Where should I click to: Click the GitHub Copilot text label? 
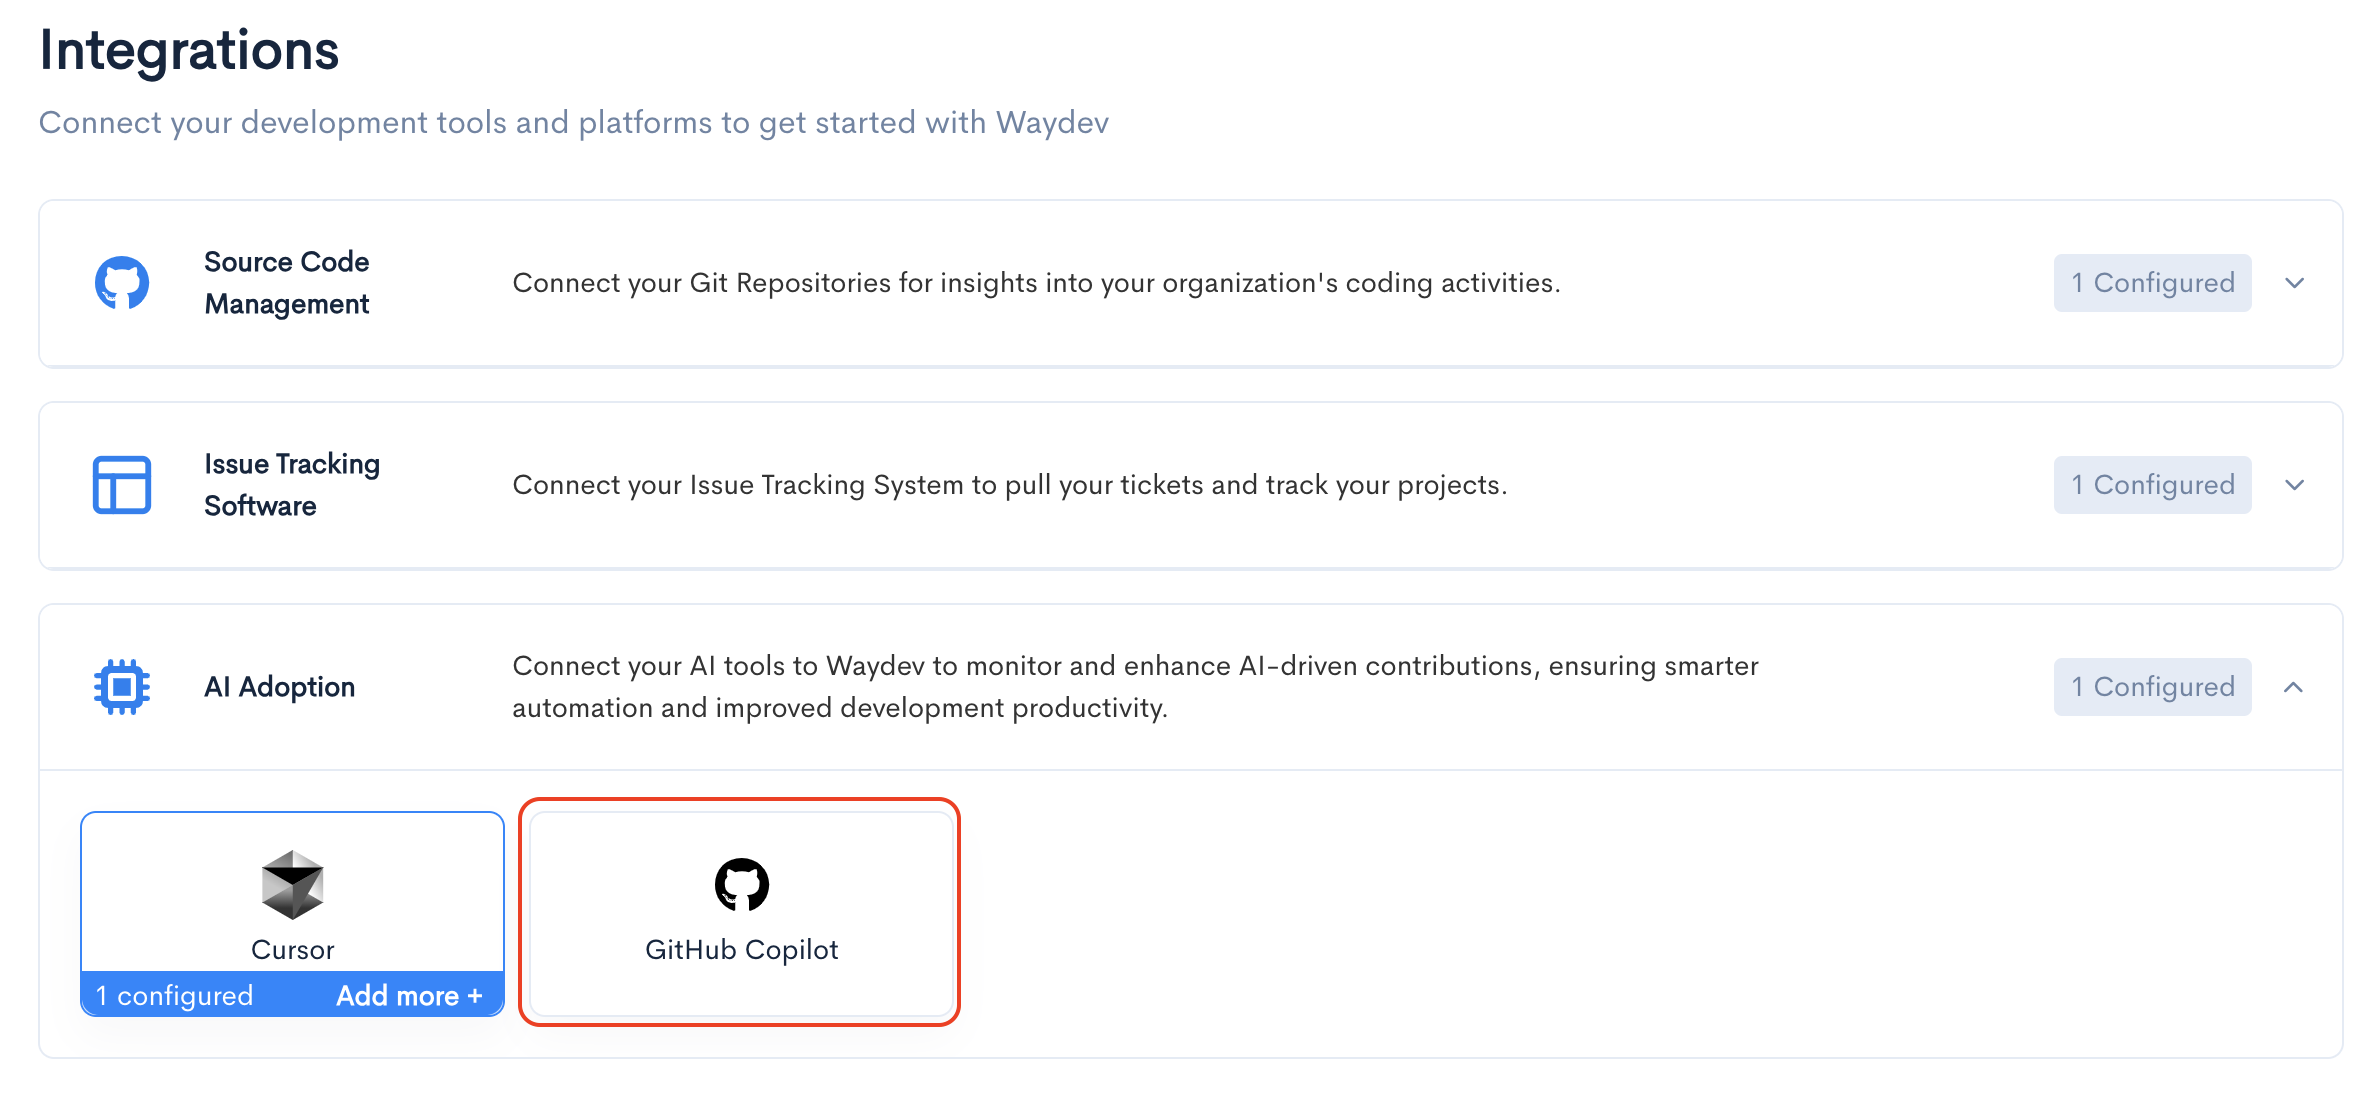(741, 950)
